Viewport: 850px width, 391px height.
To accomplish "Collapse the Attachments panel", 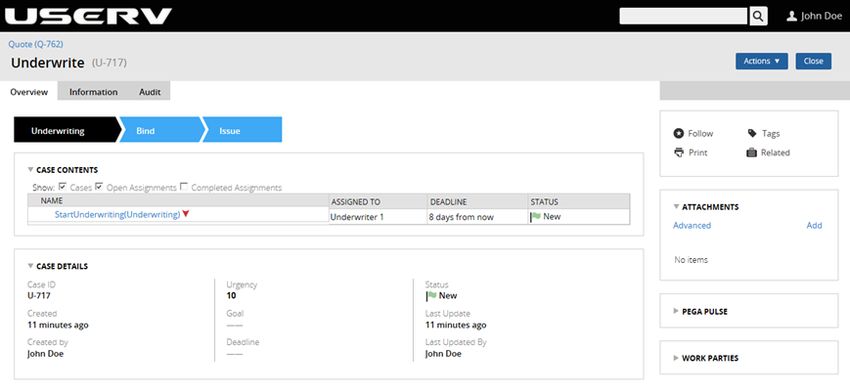I will pyautogui.click(x=676, y=207).
